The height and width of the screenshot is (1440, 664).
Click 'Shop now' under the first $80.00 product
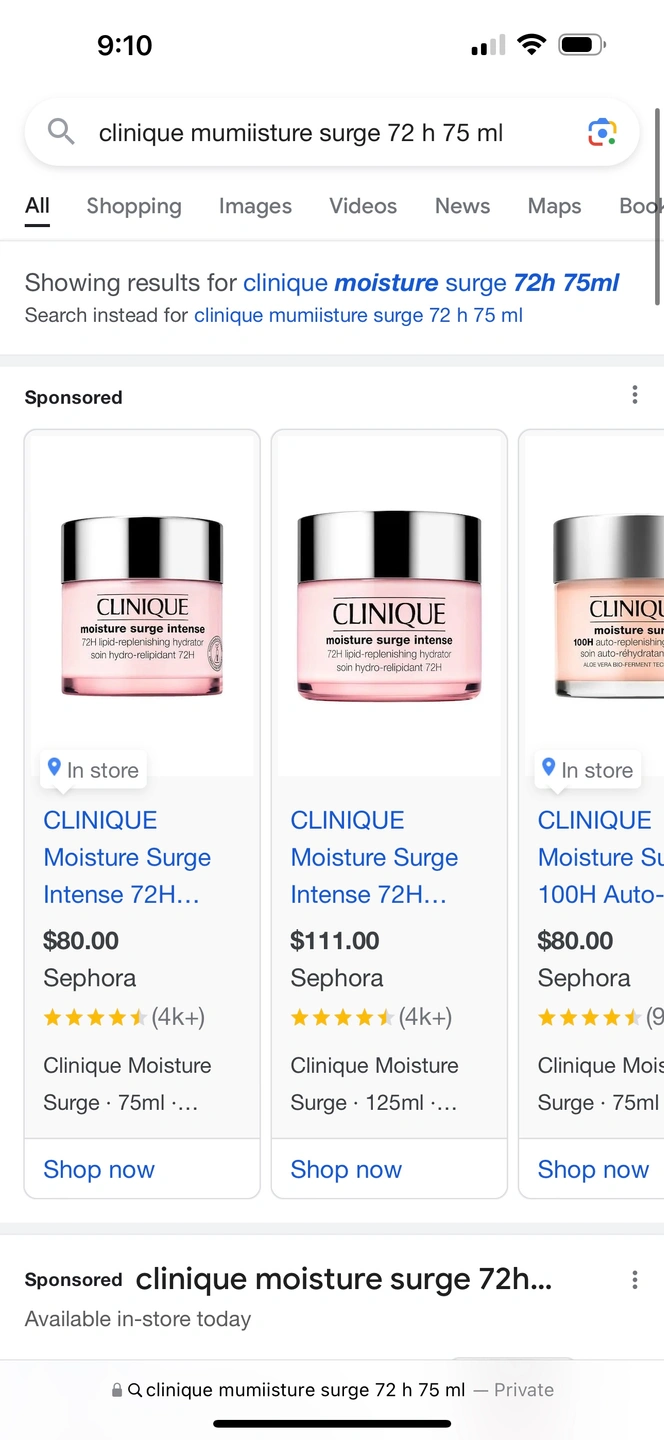(x=99, y=1169)
